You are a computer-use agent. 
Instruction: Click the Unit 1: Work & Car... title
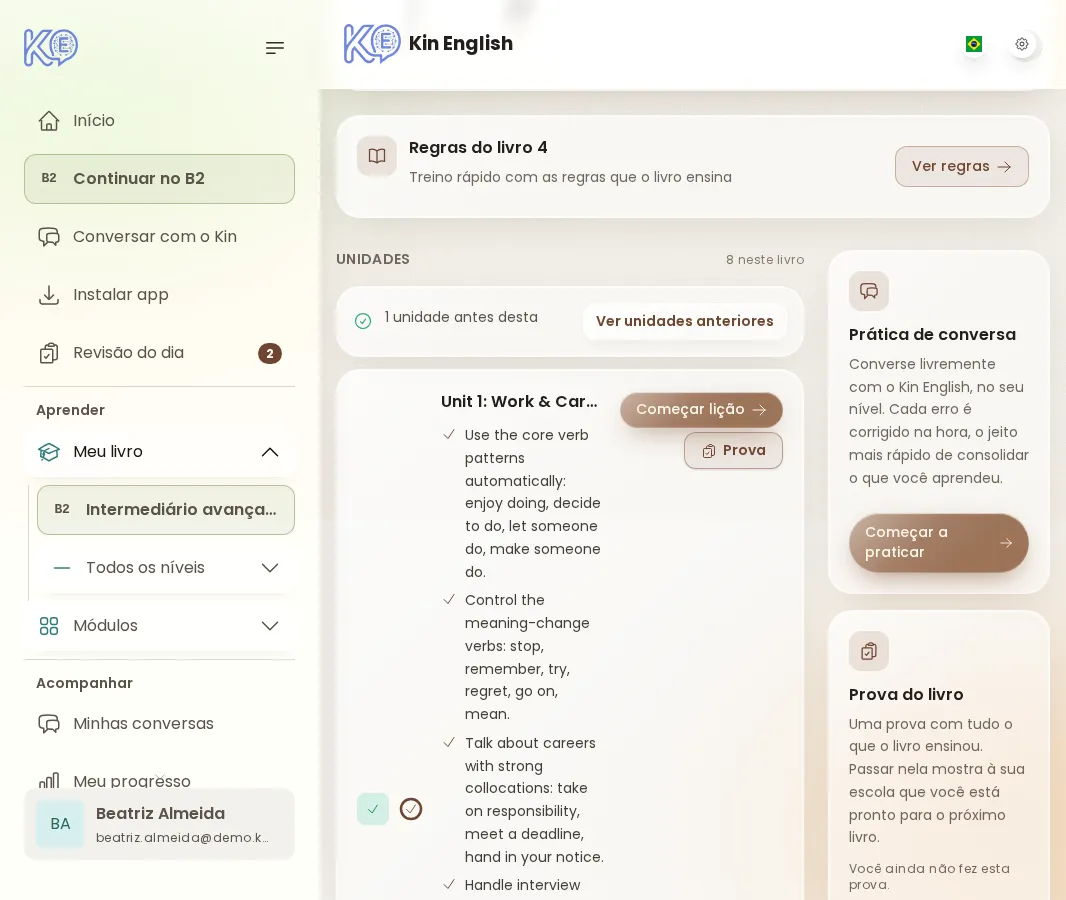(519, 402)
